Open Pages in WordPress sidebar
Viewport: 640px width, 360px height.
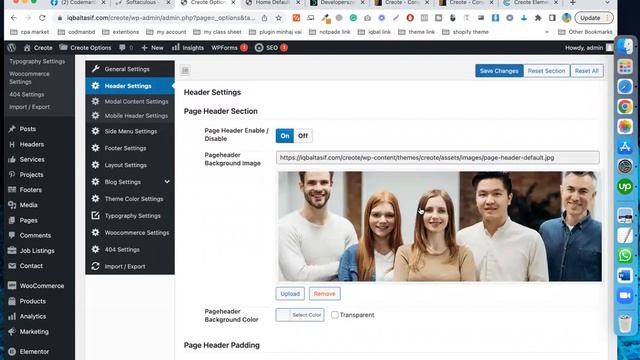[28, 220]
